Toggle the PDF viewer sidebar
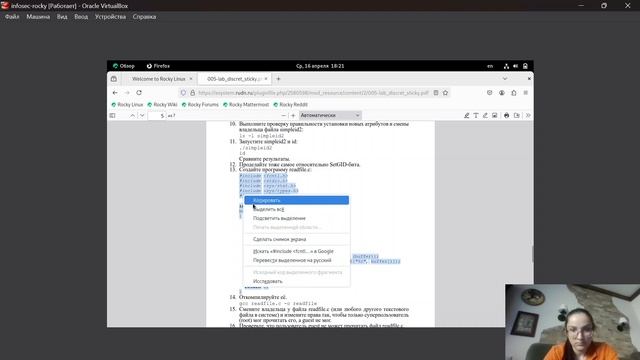 (112, 116)
